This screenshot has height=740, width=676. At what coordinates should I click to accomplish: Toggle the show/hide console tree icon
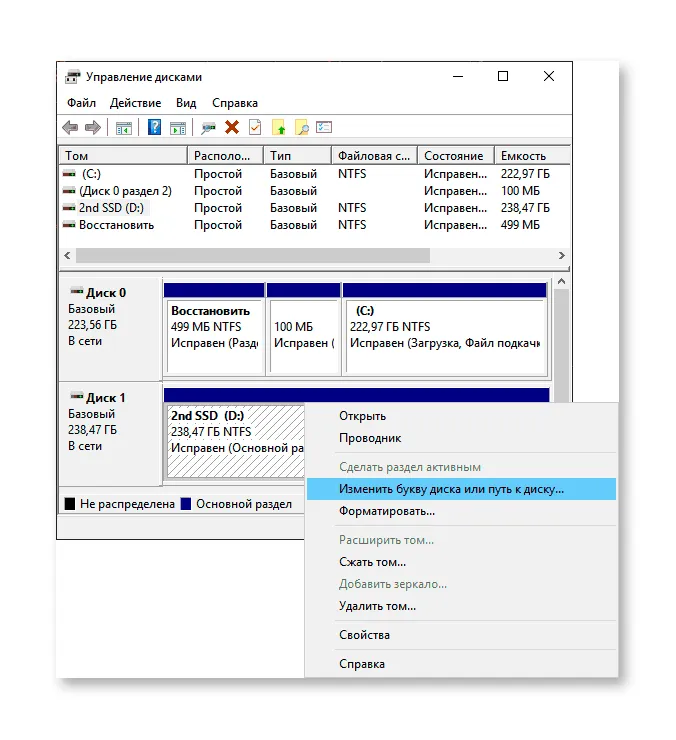point(124,128)
